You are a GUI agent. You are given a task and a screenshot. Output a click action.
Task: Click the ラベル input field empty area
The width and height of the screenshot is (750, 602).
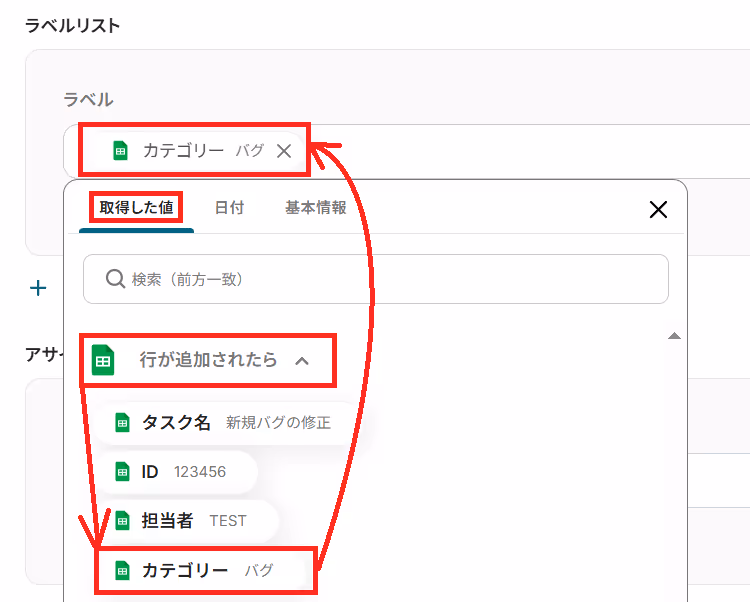pos(526,151)
